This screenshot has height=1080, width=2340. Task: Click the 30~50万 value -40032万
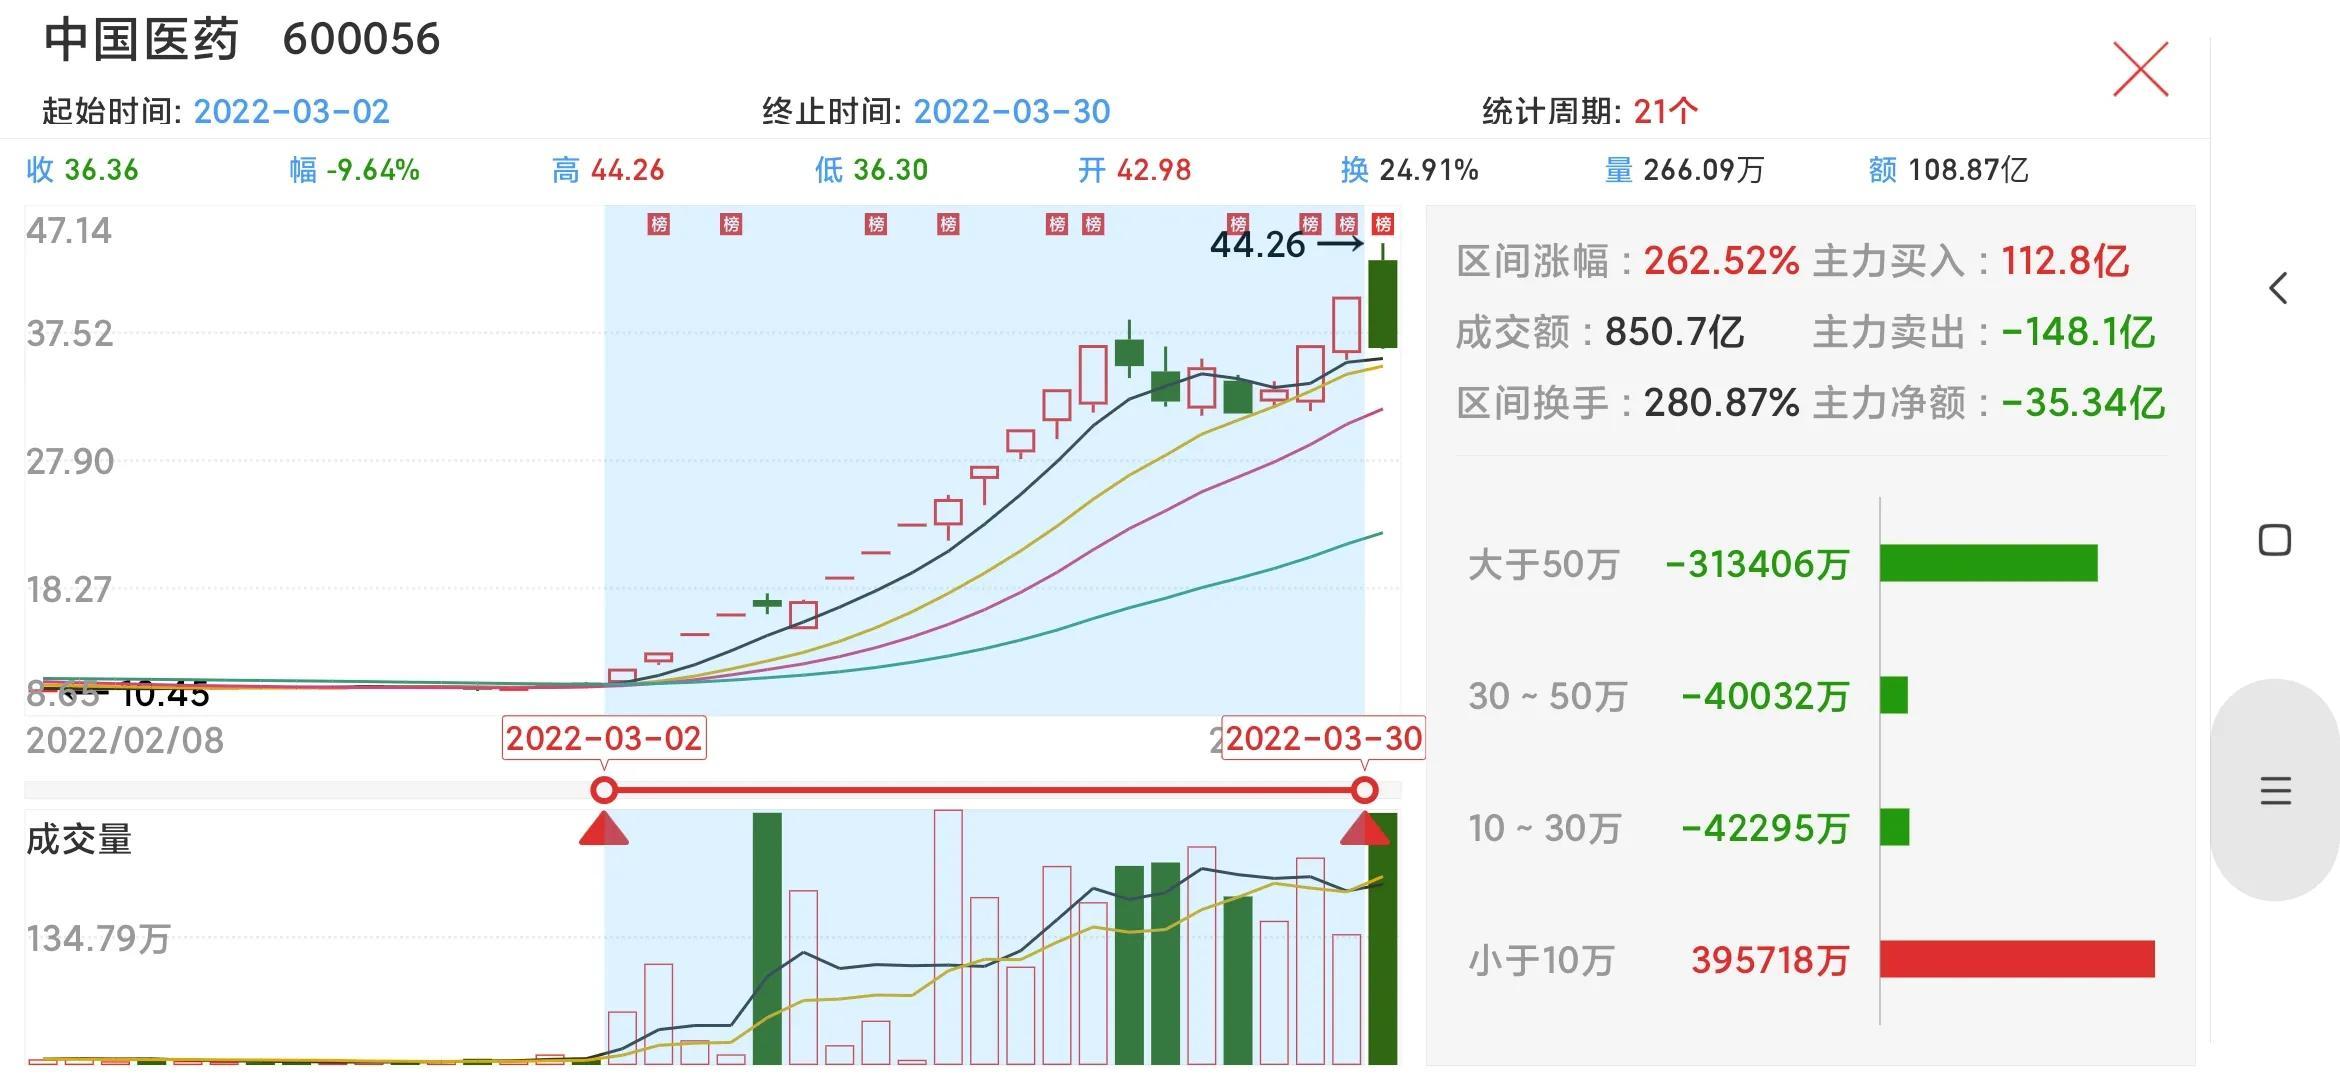pyautogui.click(x=1765, y=696)
